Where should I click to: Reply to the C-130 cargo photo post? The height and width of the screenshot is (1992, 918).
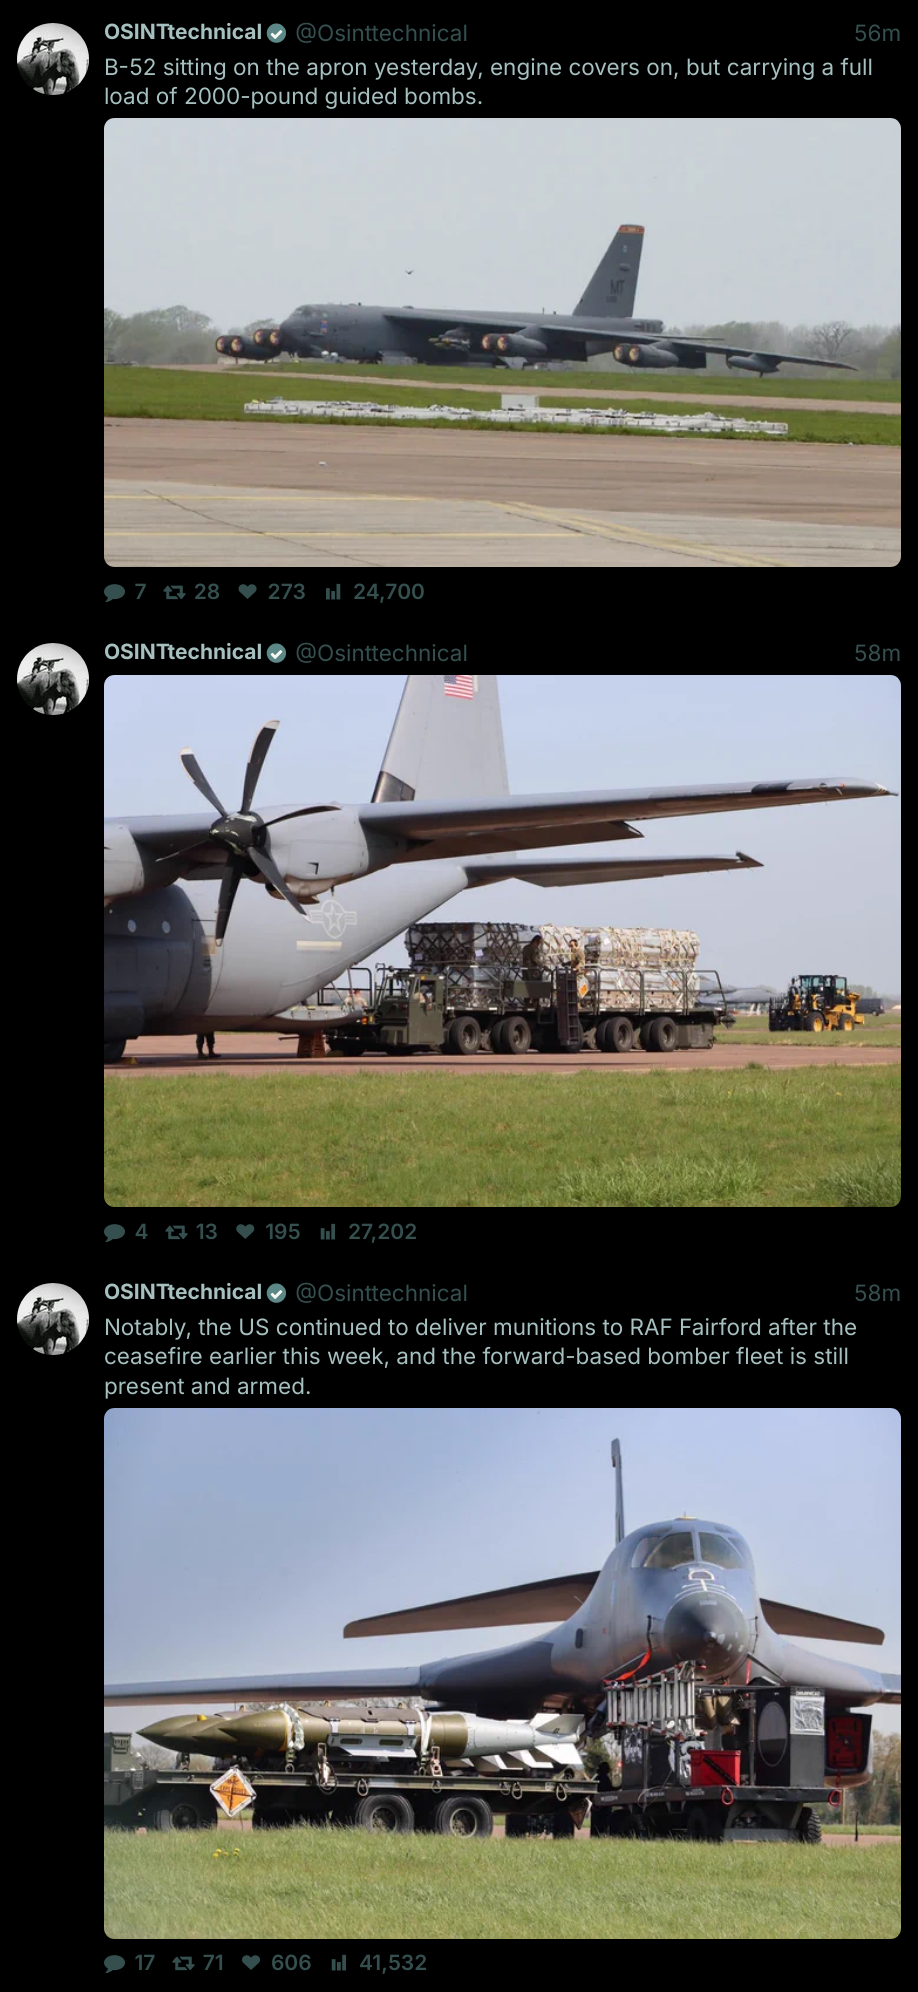pyautogui.click(x=125, y=1232)
